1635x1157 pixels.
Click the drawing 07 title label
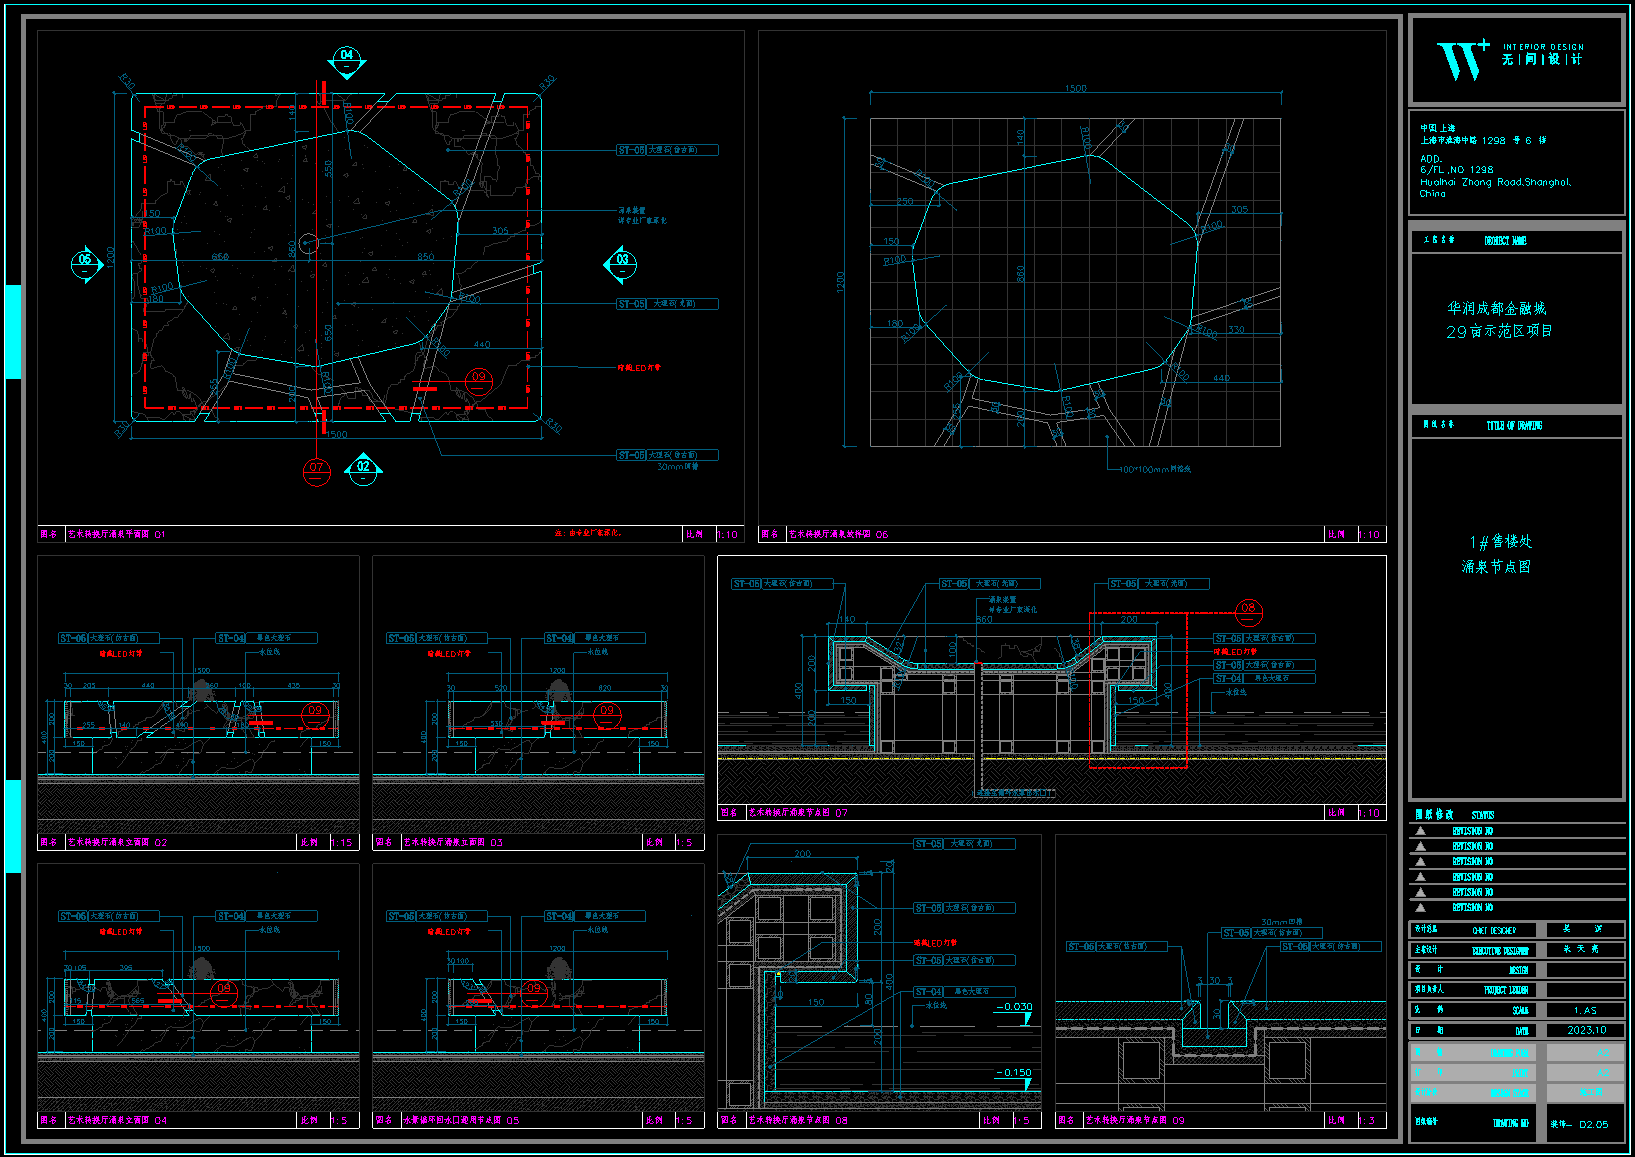point(798,813)
